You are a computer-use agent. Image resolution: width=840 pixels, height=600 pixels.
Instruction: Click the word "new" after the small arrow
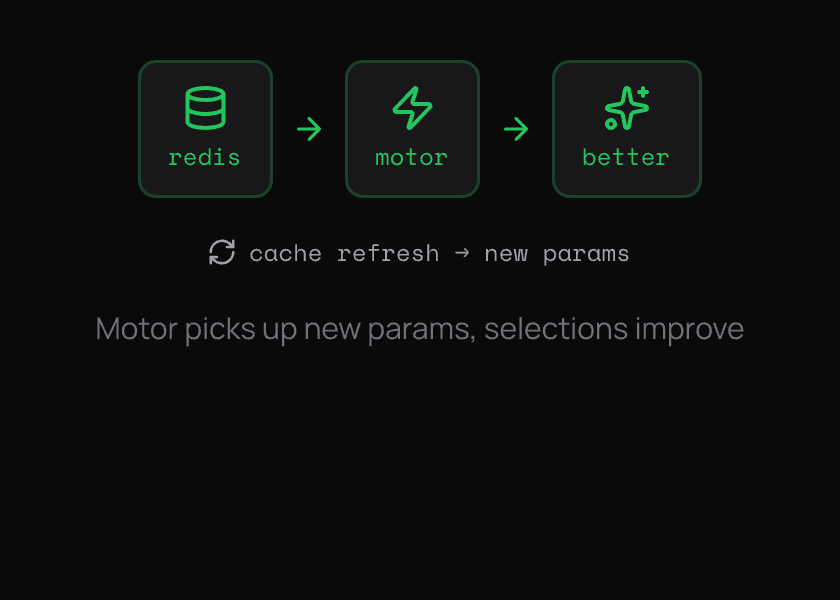(x=506, y=254)
